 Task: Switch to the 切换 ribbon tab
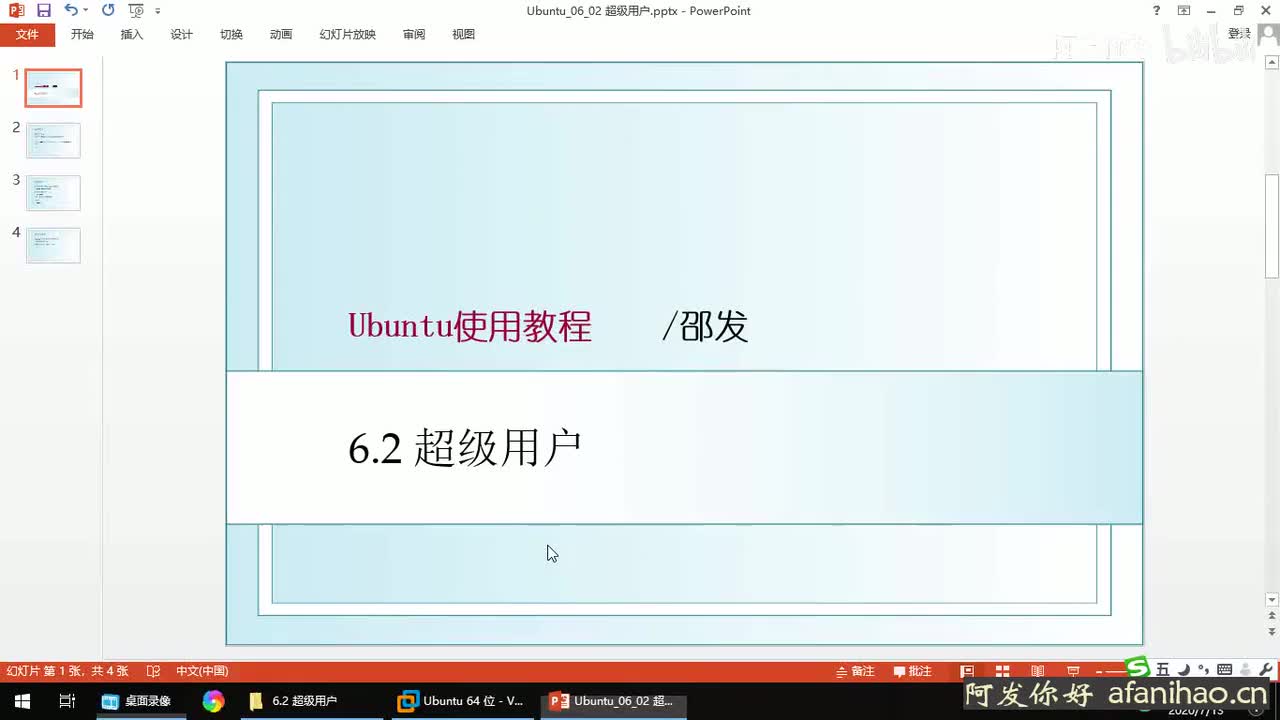click(x=232, y=34)
